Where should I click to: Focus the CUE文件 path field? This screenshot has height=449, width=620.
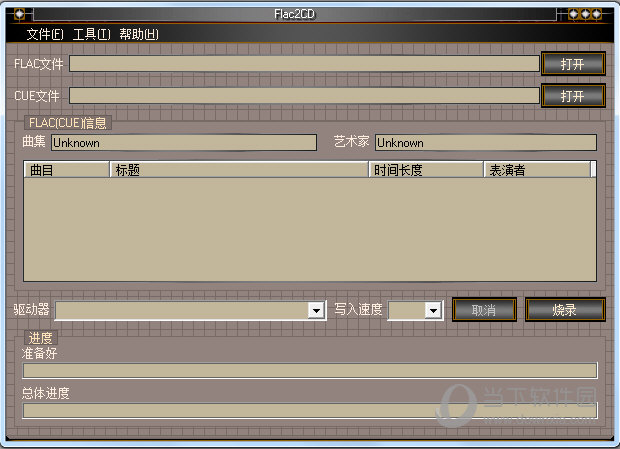304,96
